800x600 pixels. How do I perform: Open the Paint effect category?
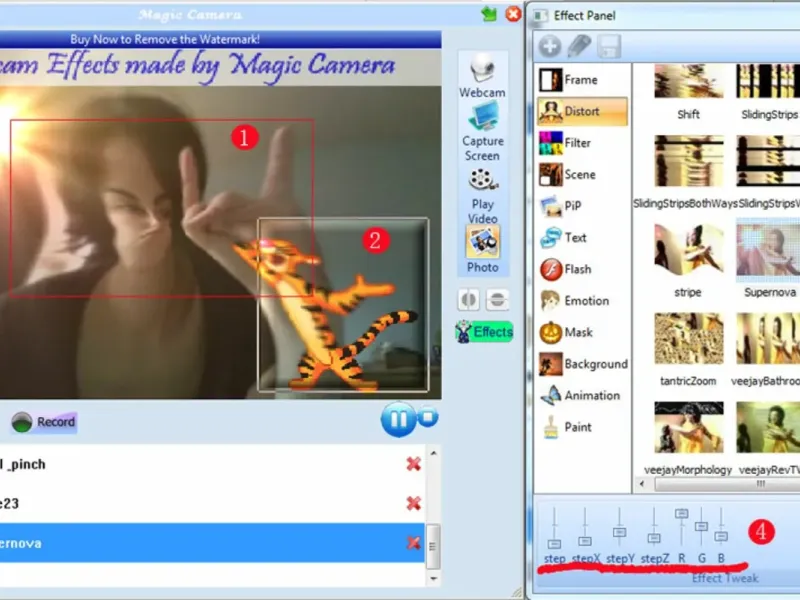pyautogui.click(x=582, y=428)
